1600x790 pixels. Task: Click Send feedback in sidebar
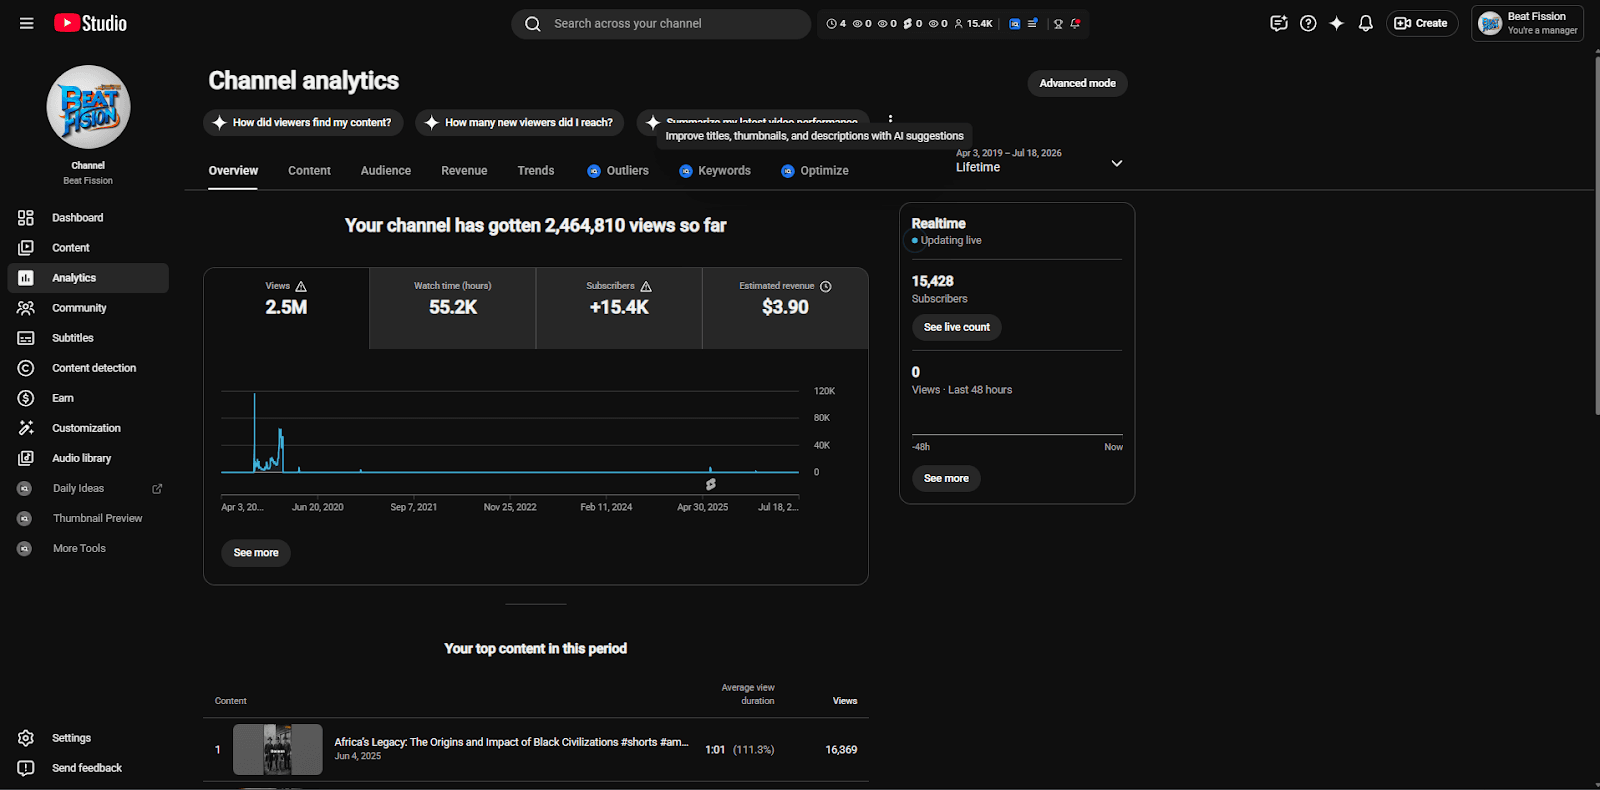[x=88, y=768]
